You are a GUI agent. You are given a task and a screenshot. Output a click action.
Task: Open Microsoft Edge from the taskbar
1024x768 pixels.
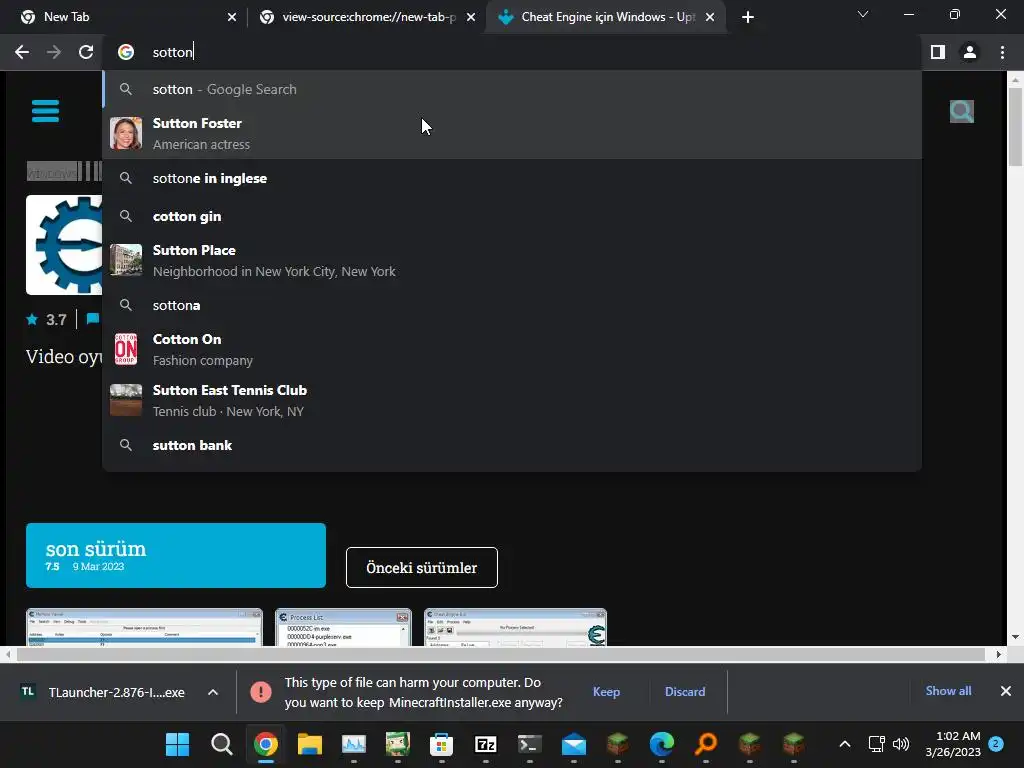pos(662,744)
